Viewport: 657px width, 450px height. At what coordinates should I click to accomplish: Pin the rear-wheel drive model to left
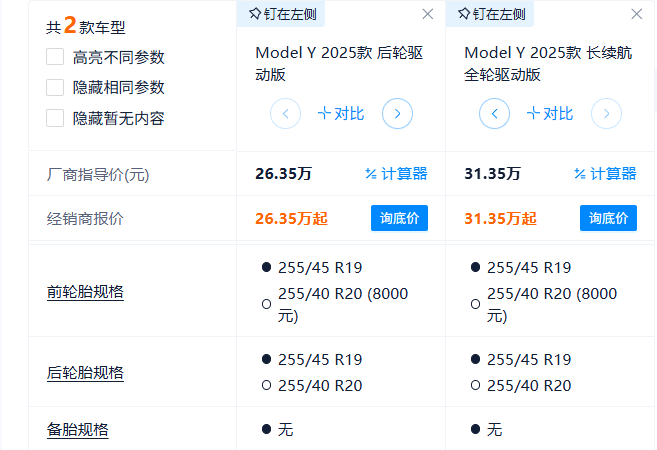pos(282,14)
